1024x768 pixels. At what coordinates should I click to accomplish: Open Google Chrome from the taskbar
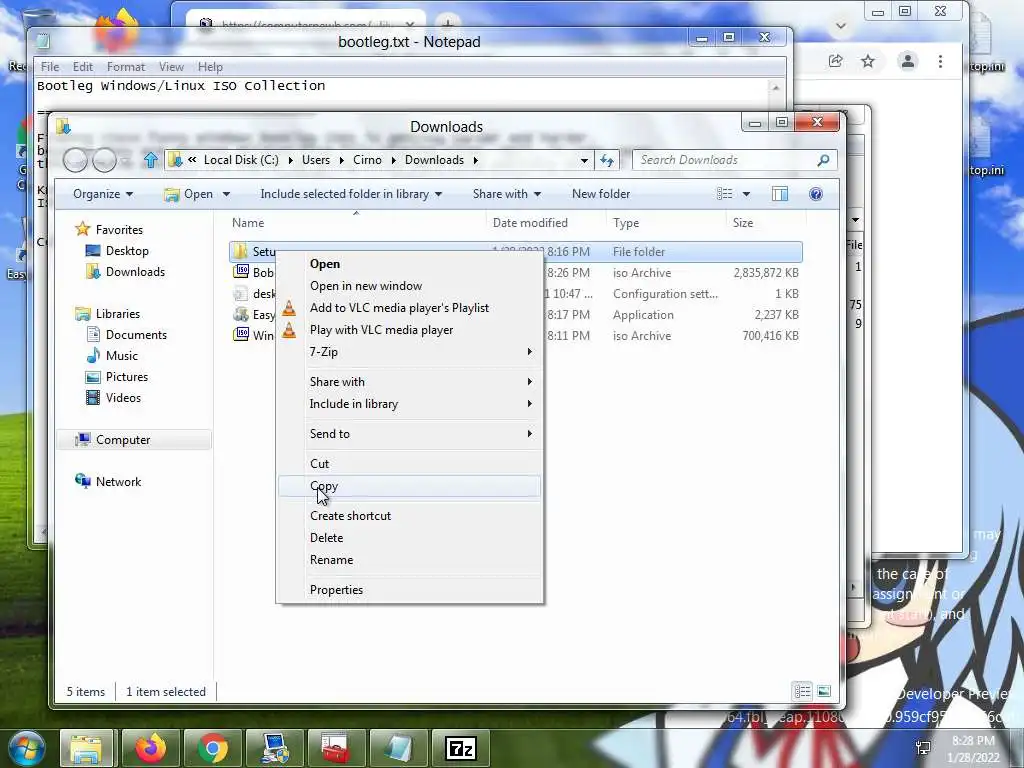coord(213,748)
